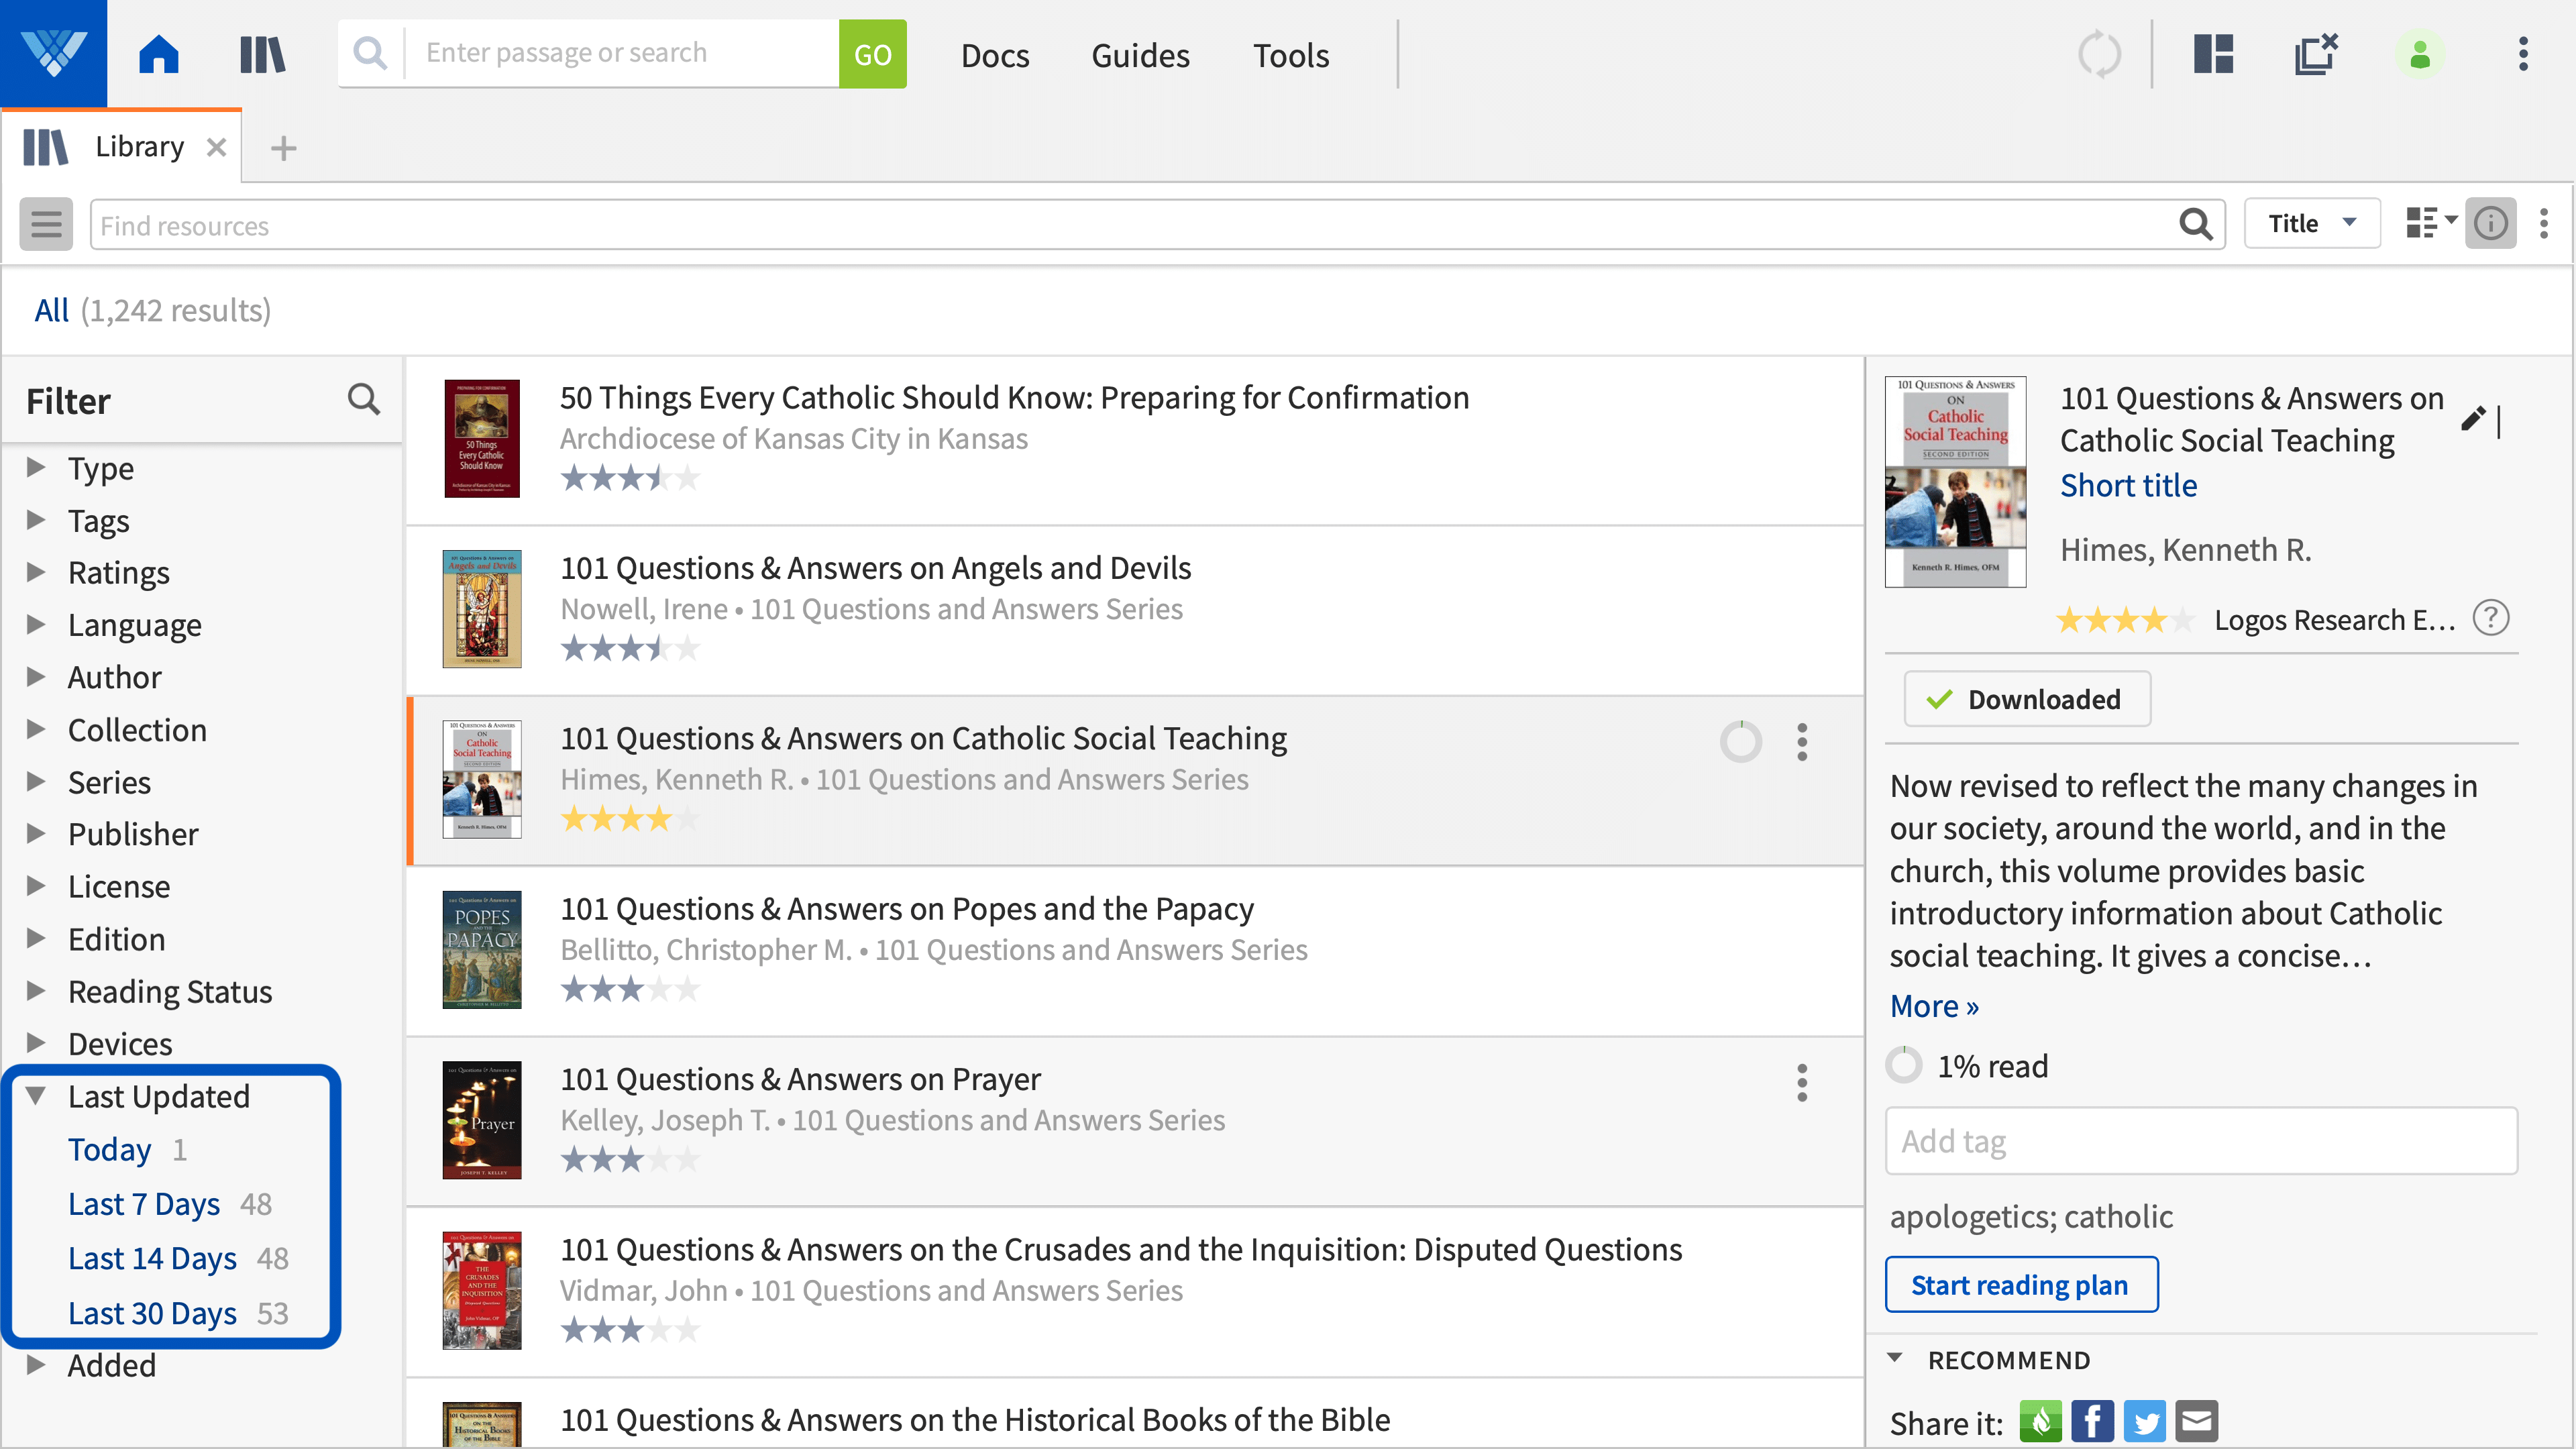Expand the Publisher filter
This screenshot has height=1449, width=2576.
click(x=36, y=833)
